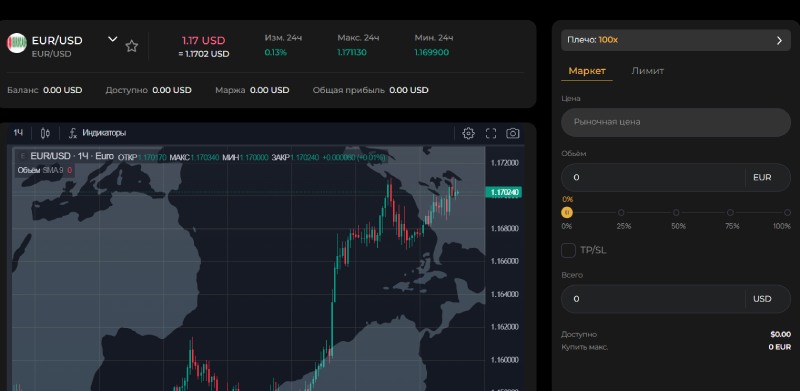Open chart settings gear icon

[x=468, y=133]
